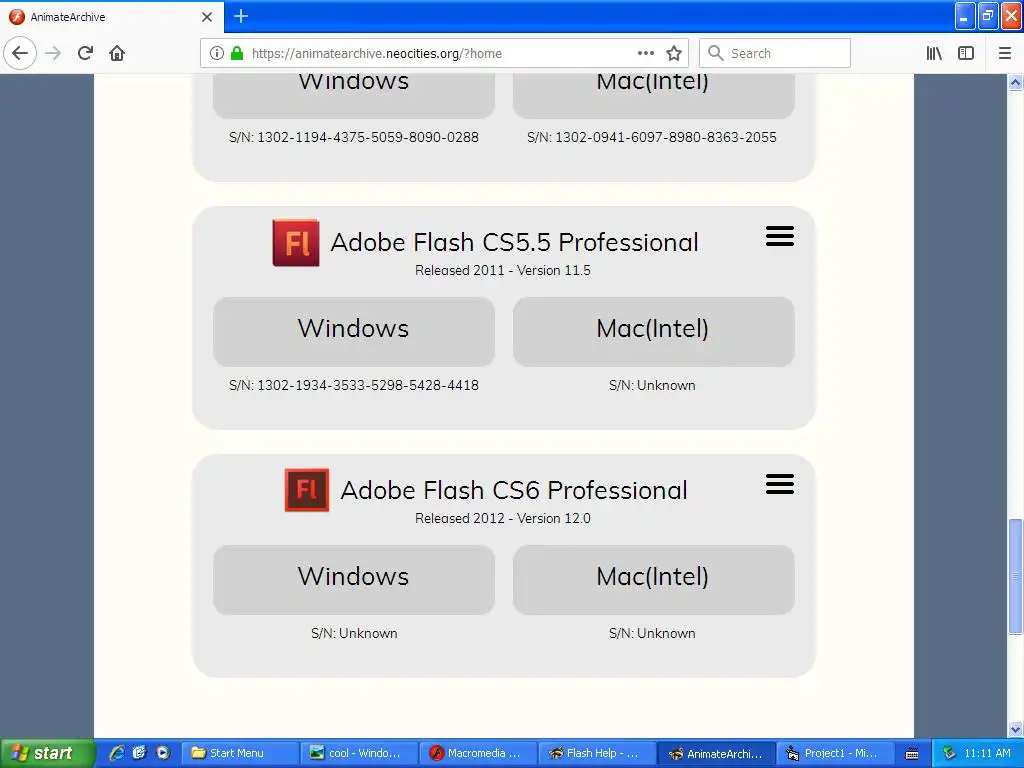Switch to cool - Windo... taskbar window
Screen dimensions: 1024x768
[x=359, y=754]
